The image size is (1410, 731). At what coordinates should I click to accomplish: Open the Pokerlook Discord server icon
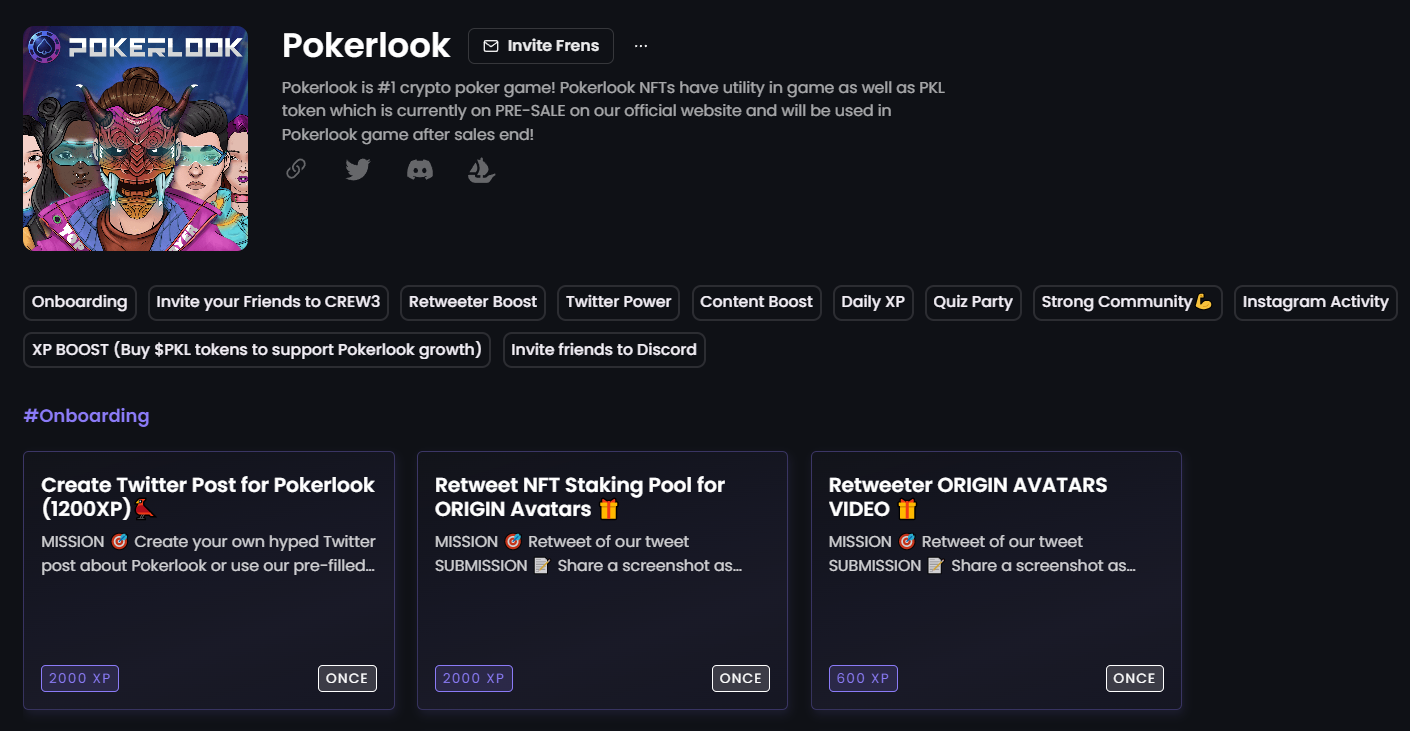420,170
